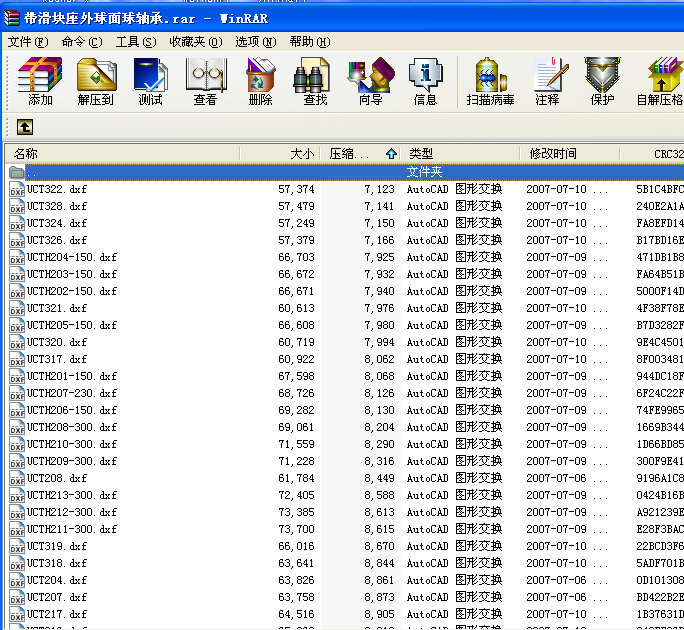Viewport: 684px width, 630px height.
Task: Click the WinRAR title bar icon
Action: [x=12, y=18]
